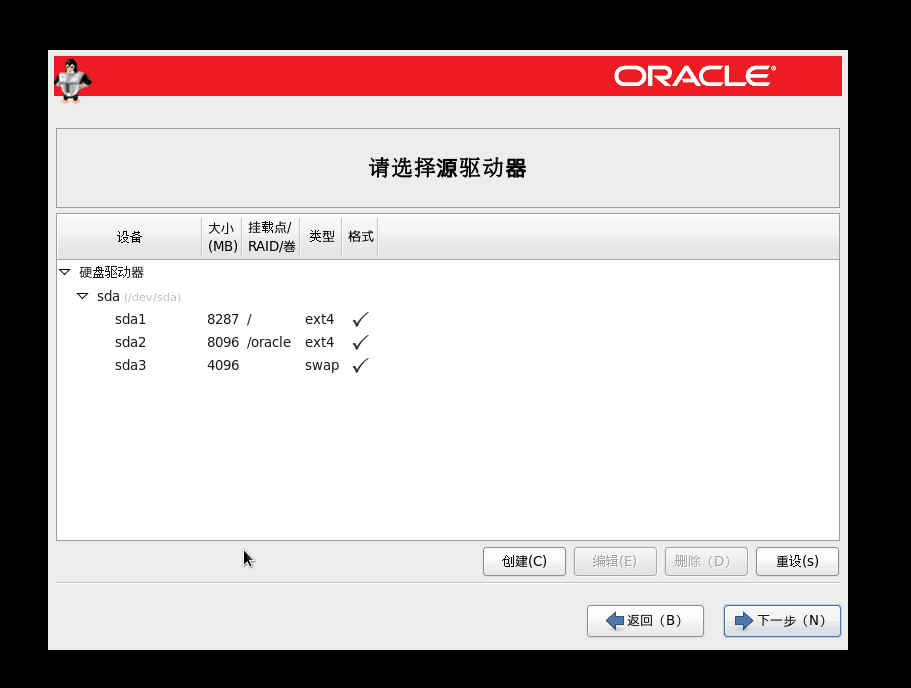Select the sda2 /oracle partition row
This screenshot has height=688, width=911.
point(130,342)
